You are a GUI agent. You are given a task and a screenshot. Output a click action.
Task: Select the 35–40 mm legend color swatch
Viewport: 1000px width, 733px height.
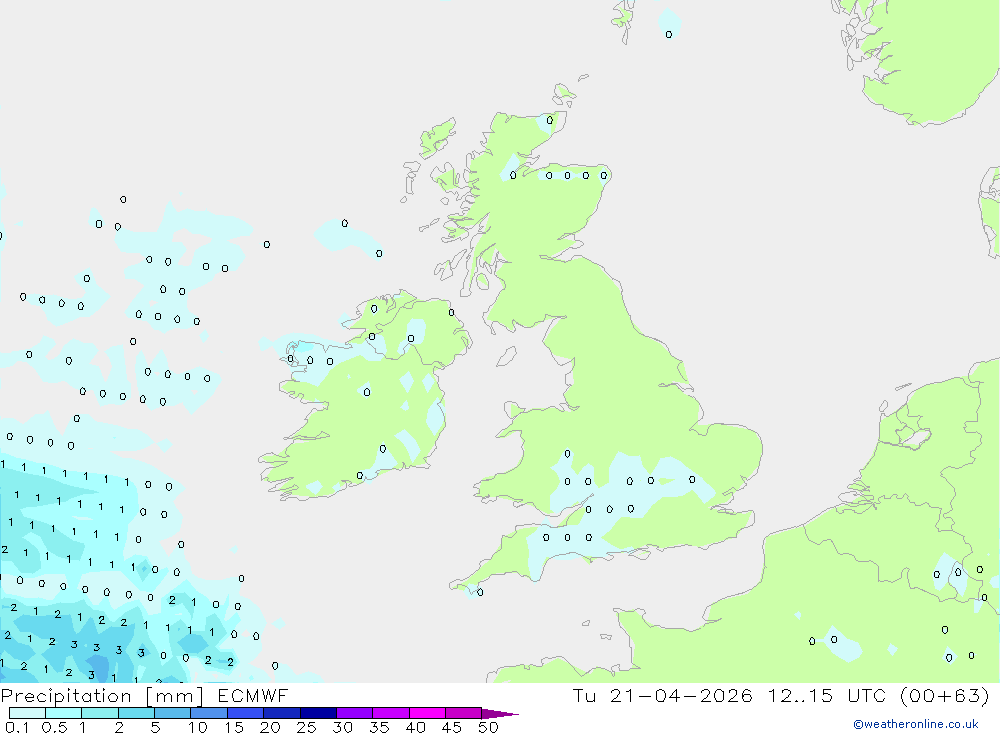pyautogui.click(x=391, y=713)
